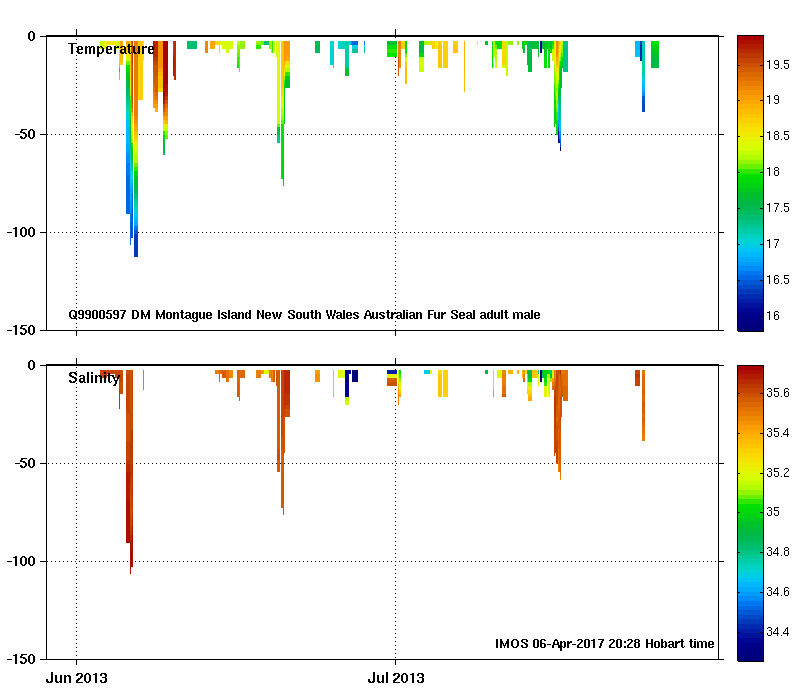Click the deepest blue dive profile in Temperature plot
Image resolution: width=799 pixels, height=700 pixels.
(x=136, y=149)
